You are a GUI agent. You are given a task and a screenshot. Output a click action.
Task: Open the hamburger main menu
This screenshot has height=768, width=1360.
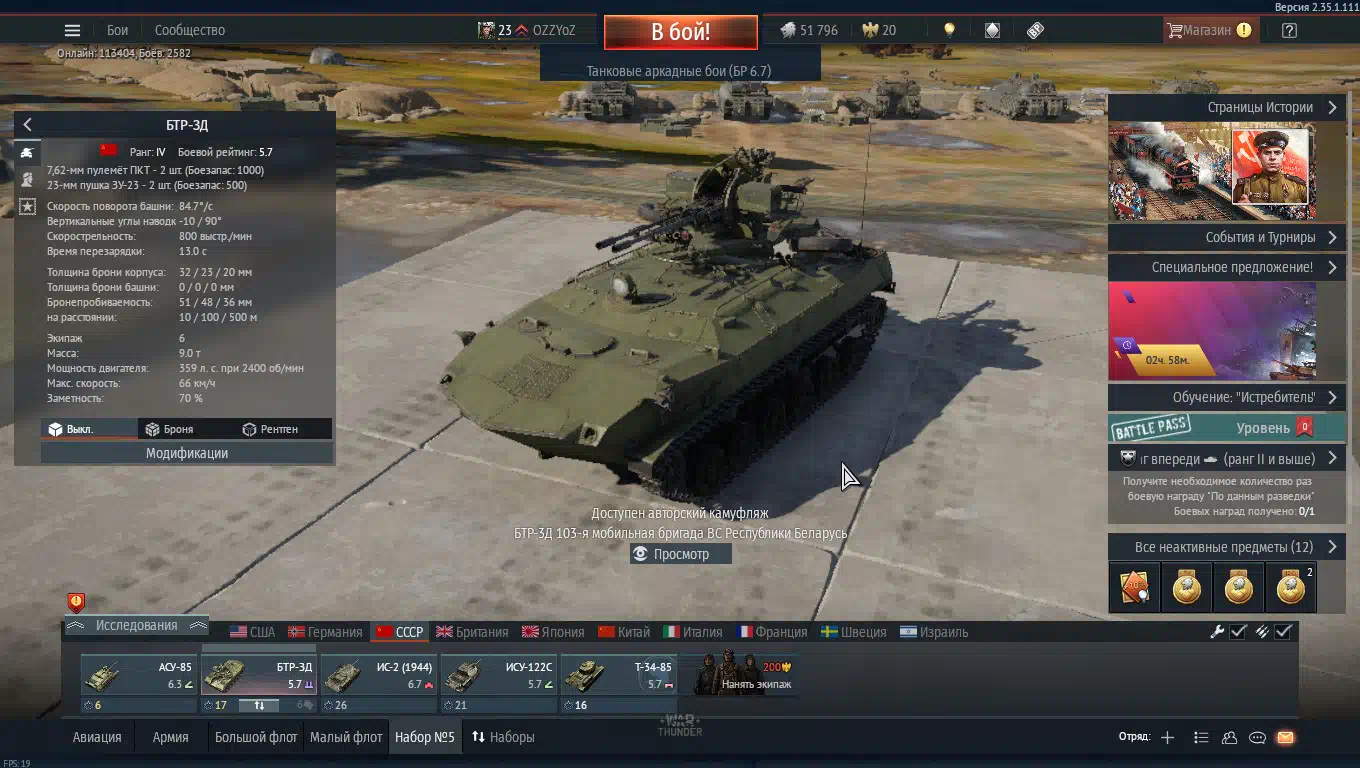tap(72, 30)
